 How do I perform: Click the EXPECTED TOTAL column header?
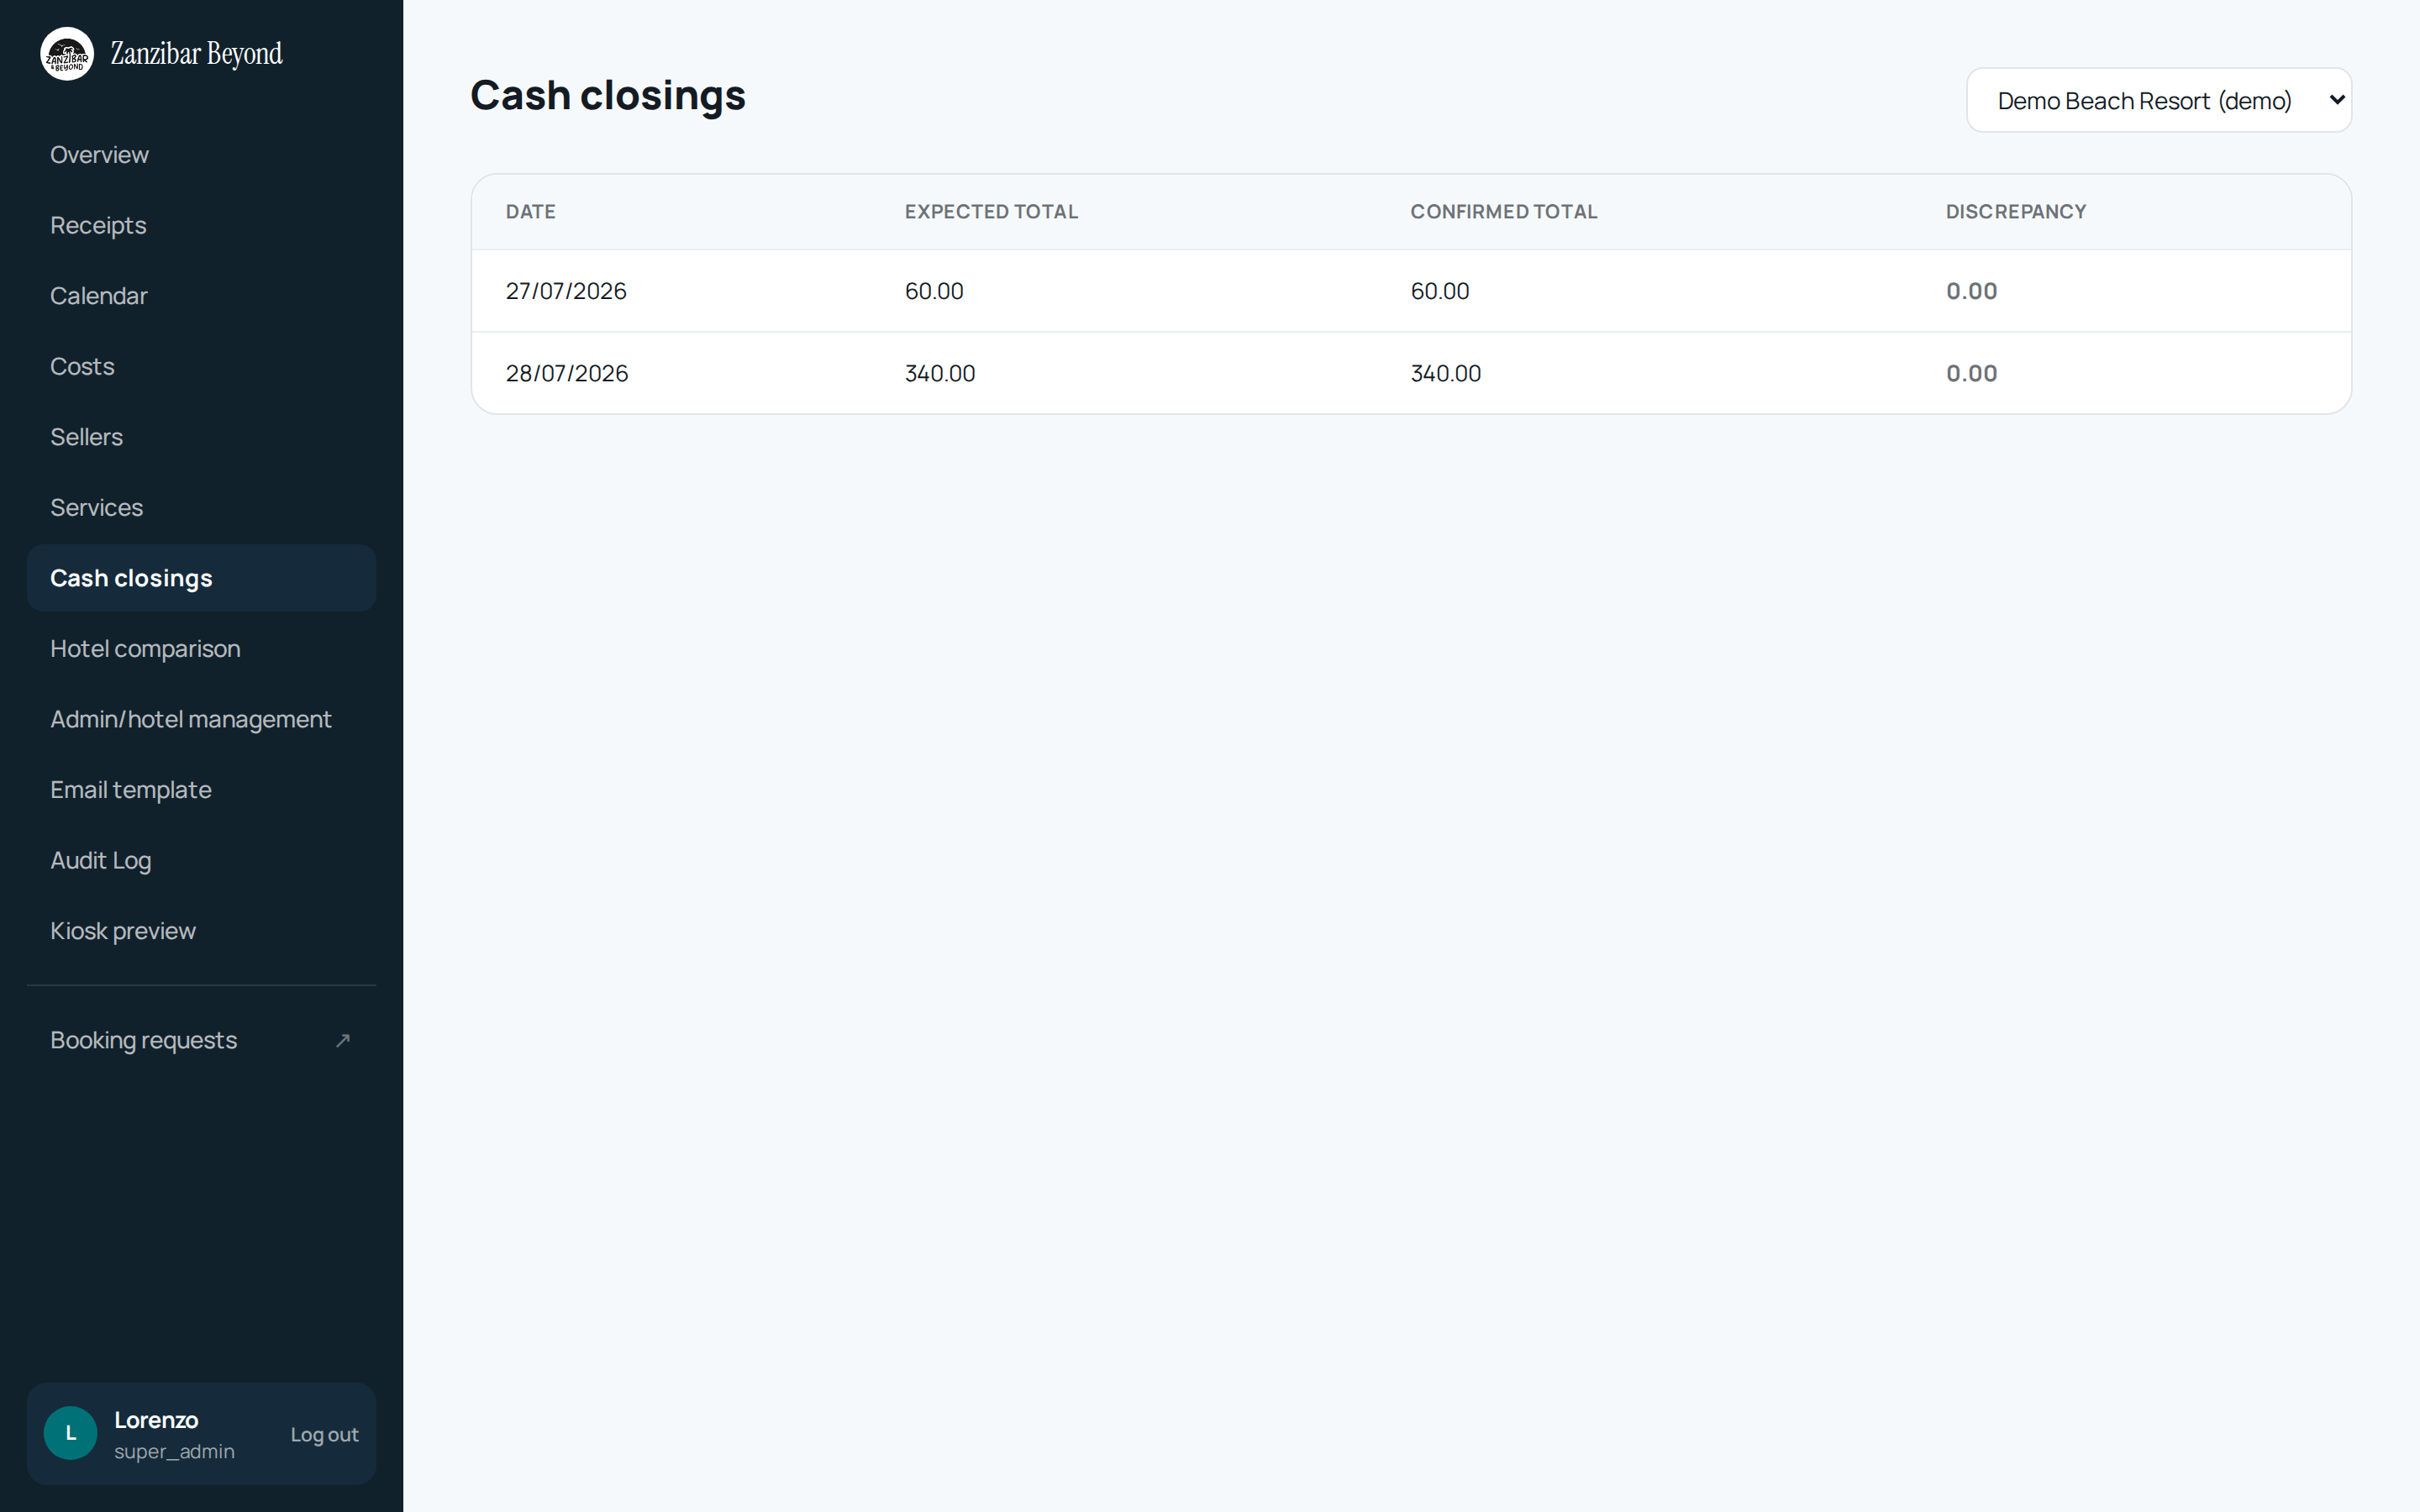pyautogui.click(x=991, y=212)
